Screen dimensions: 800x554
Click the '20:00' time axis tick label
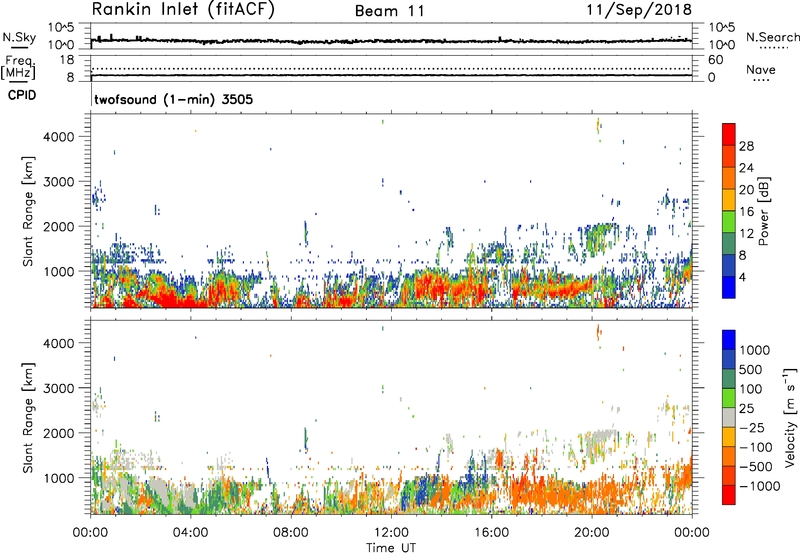(x=592, y=533)
